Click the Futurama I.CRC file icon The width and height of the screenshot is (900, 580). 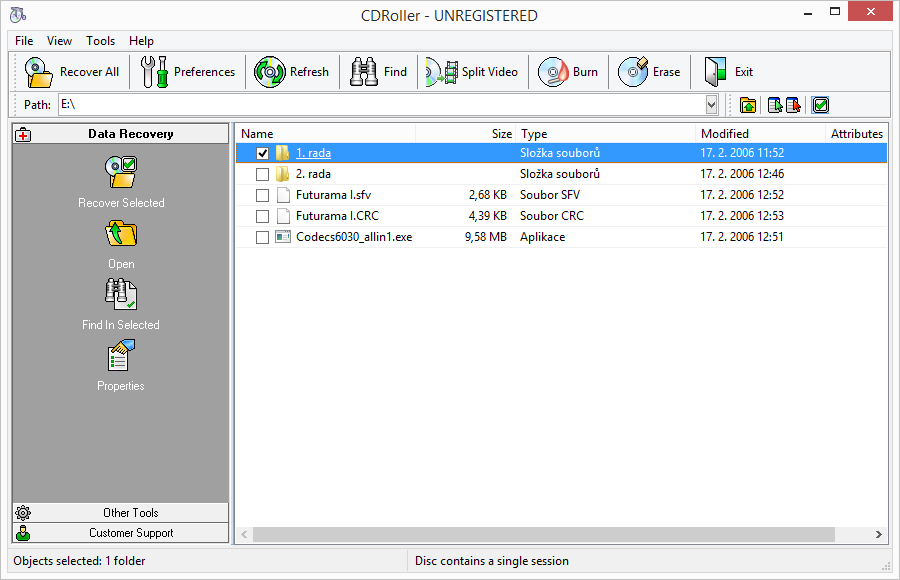[283, 216]
